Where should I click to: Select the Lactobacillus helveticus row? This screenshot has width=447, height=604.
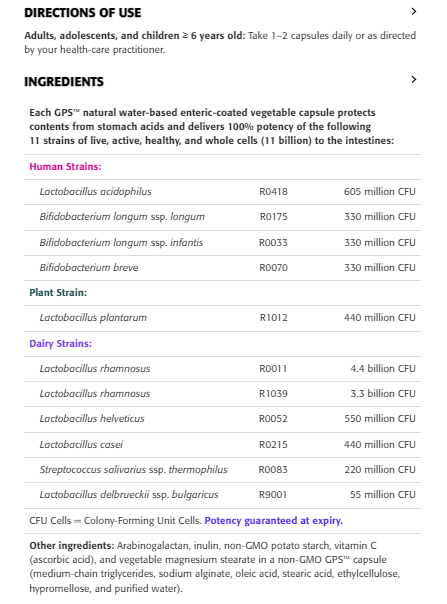(222, 419)
